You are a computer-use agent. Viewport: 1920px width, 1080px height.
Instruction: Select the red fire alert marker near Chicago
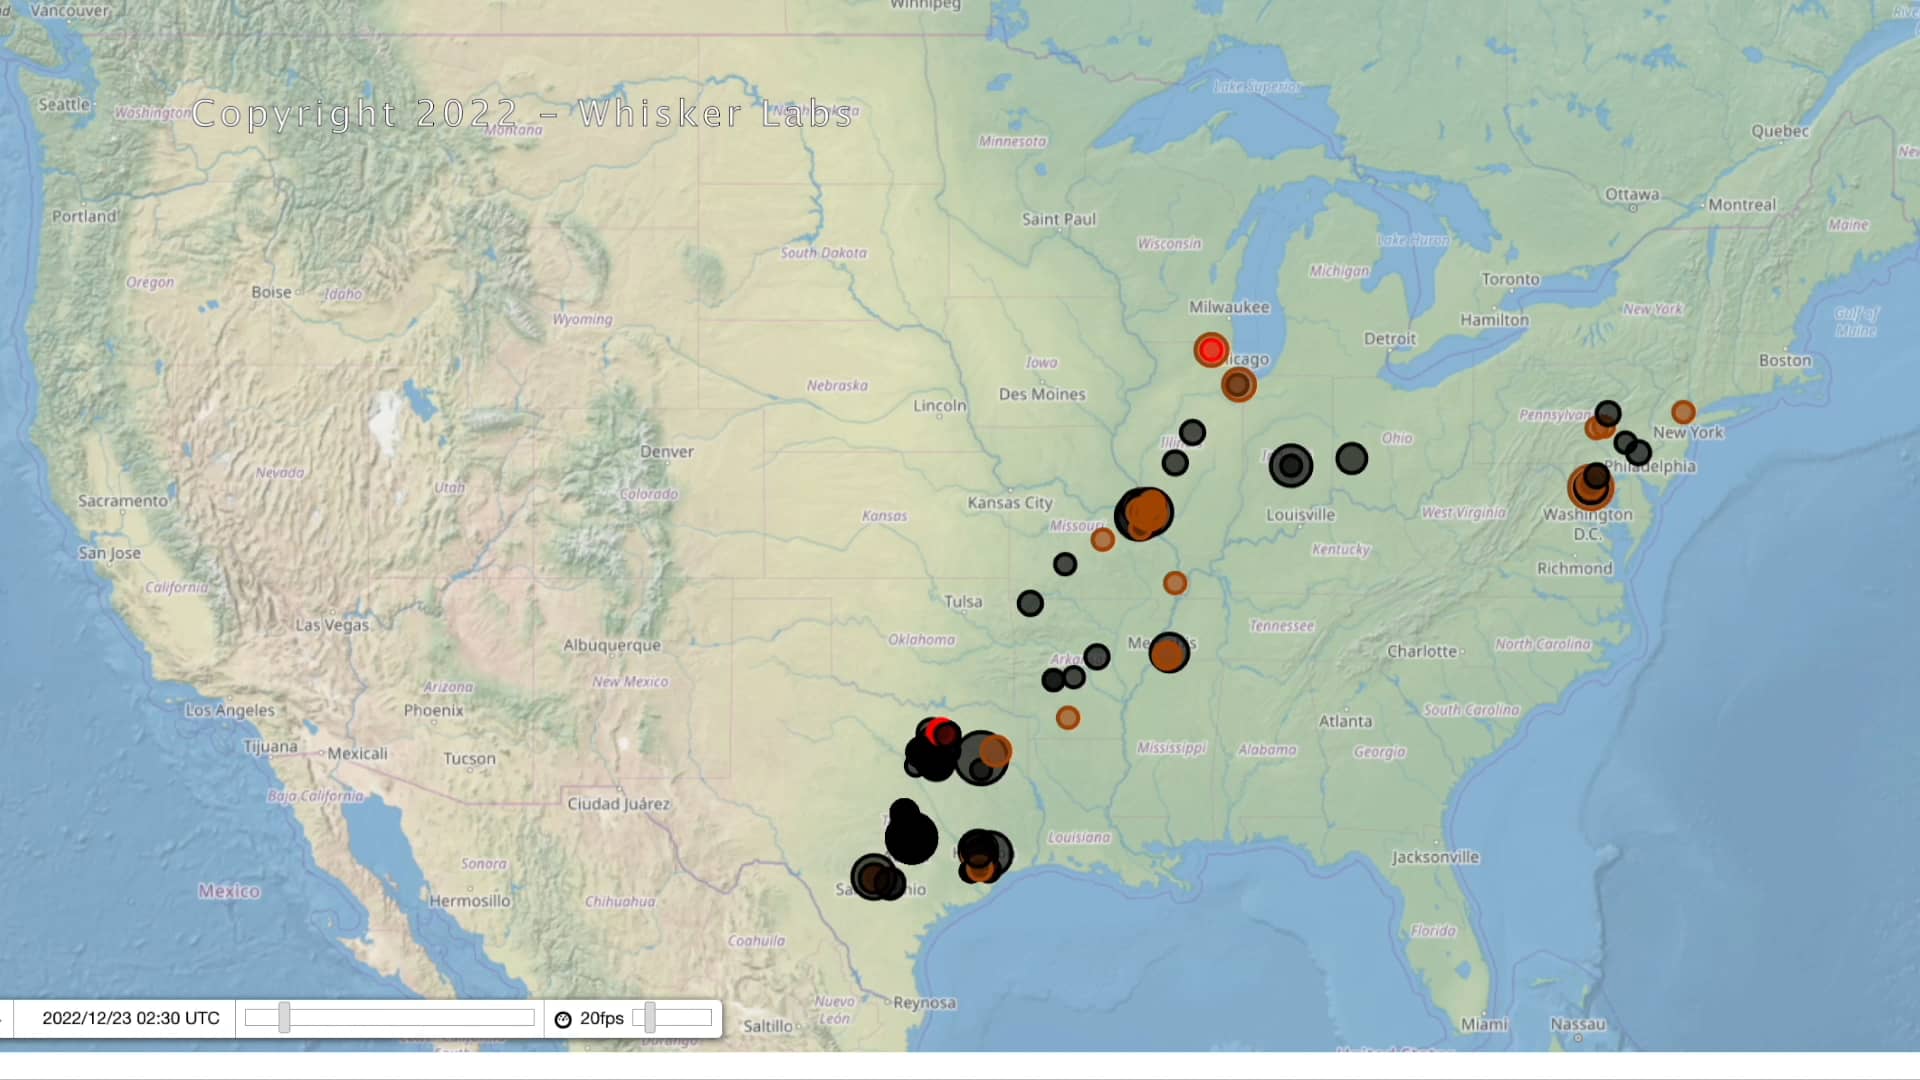pyautogui.click(x=1211, y=351)
